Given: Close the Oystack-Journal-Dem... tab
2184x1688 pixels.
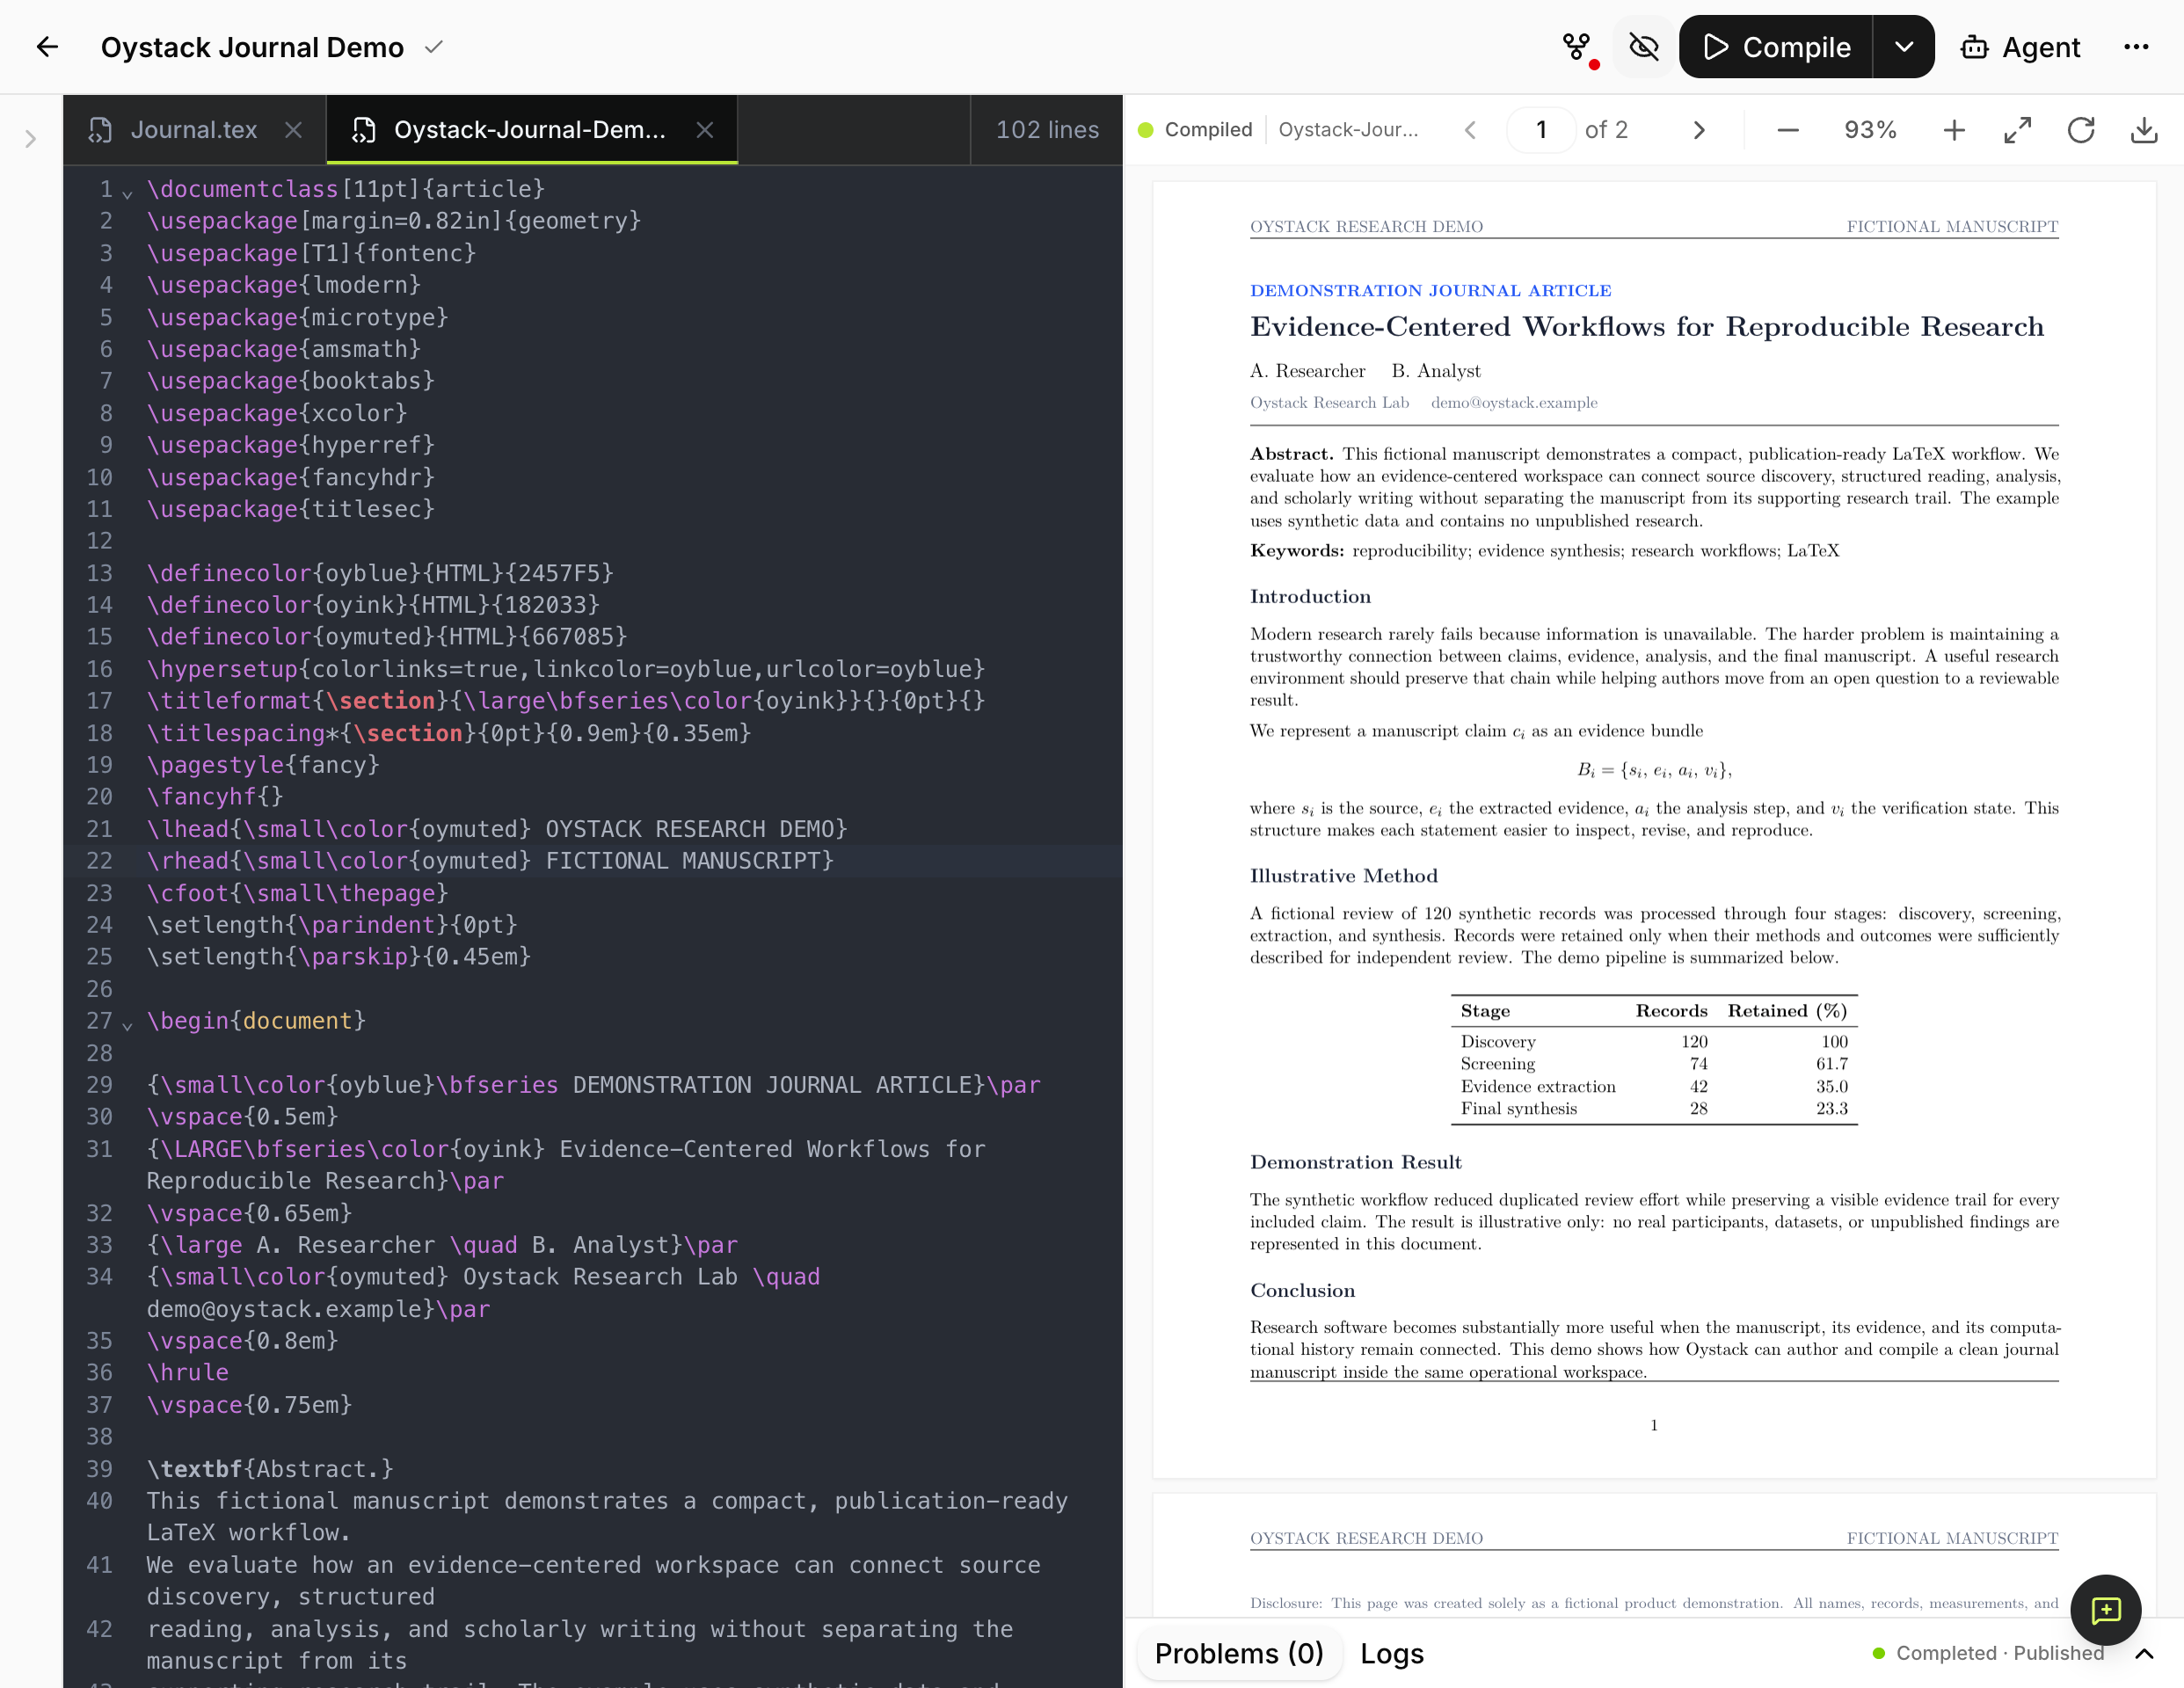Looking at the screenshot, I should pos(705,130).
